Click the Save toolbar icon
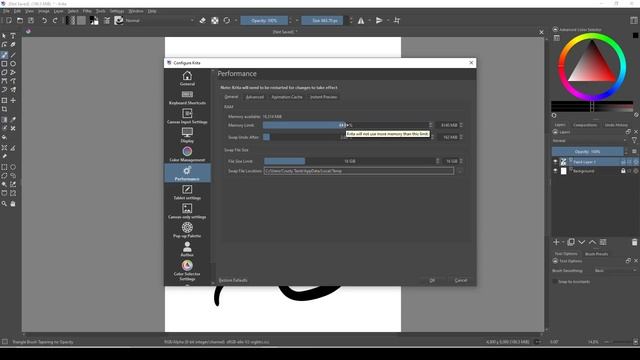 (x=31, y=20)
